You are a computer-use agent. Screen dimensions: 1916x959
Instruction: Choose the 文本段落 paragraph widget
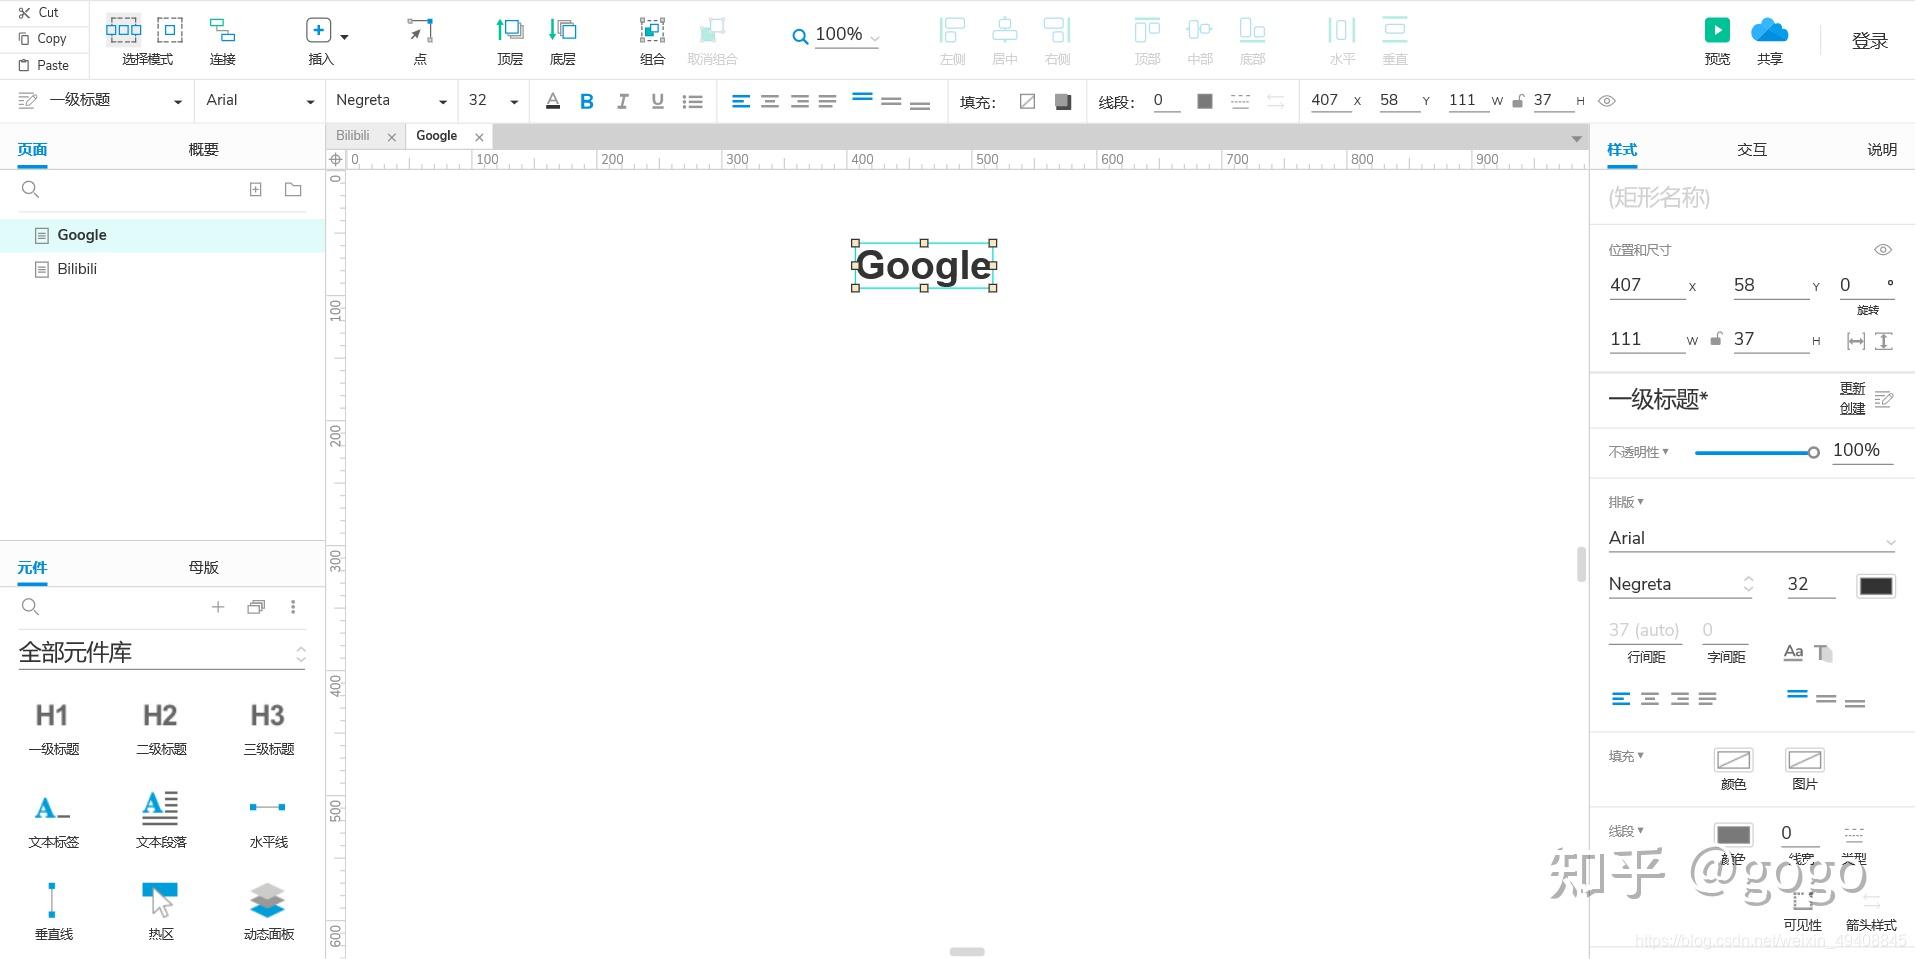[x=161, y=820]
